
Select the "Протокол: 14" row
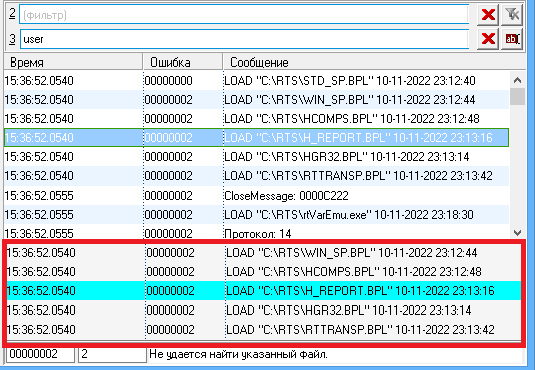point(257,233)
